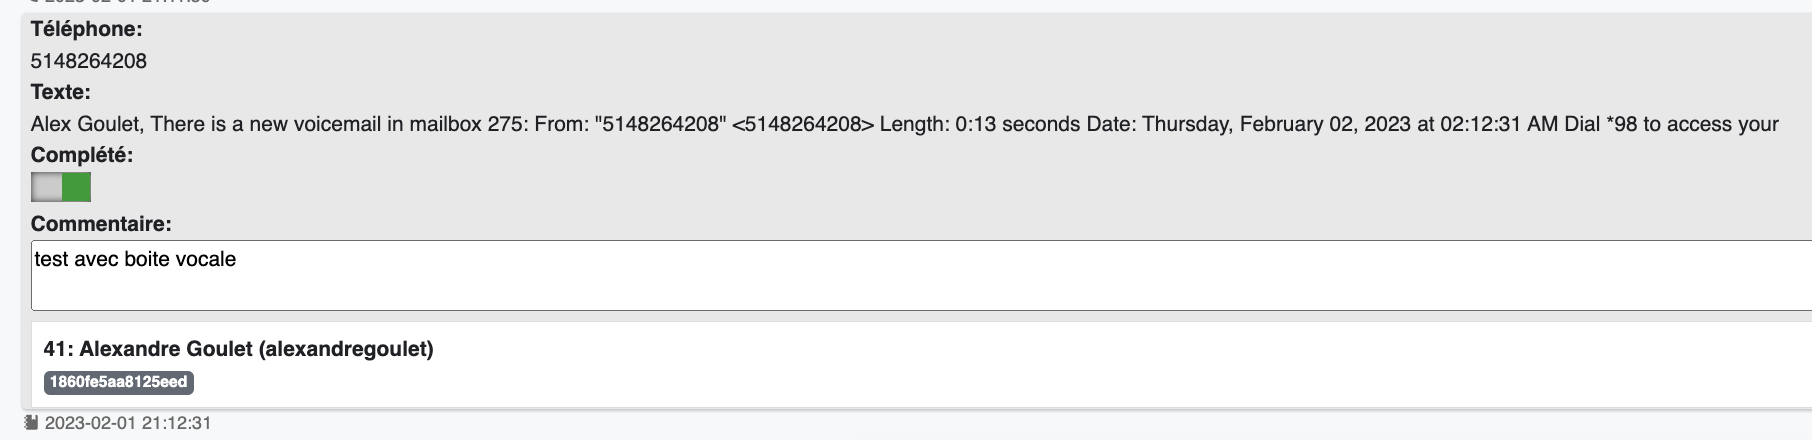
Task: Click the Téléphone field label
Action: point(87,30)
